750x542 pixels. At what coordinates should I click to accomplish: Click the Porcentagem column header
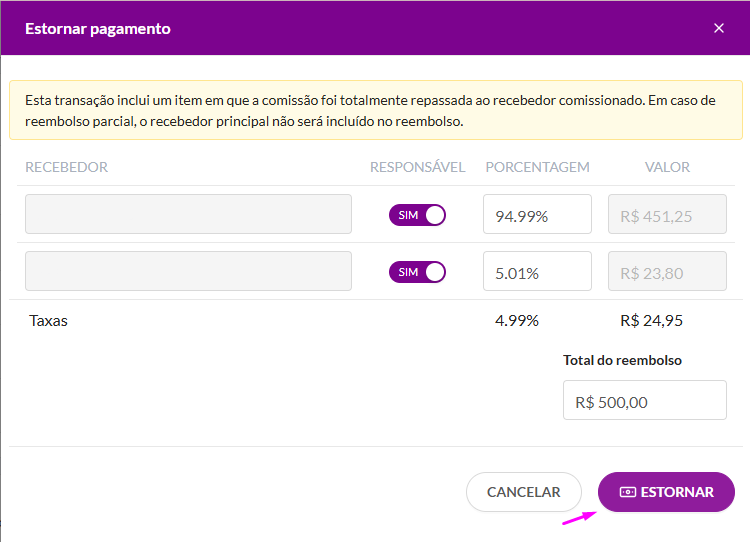(538, 167)
